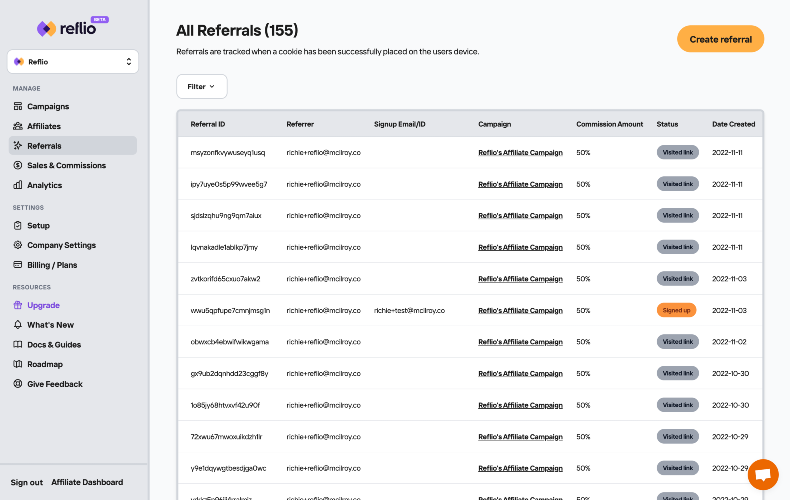
Task: Click Sign out at bottom left
Action: (x=27, y=482)
